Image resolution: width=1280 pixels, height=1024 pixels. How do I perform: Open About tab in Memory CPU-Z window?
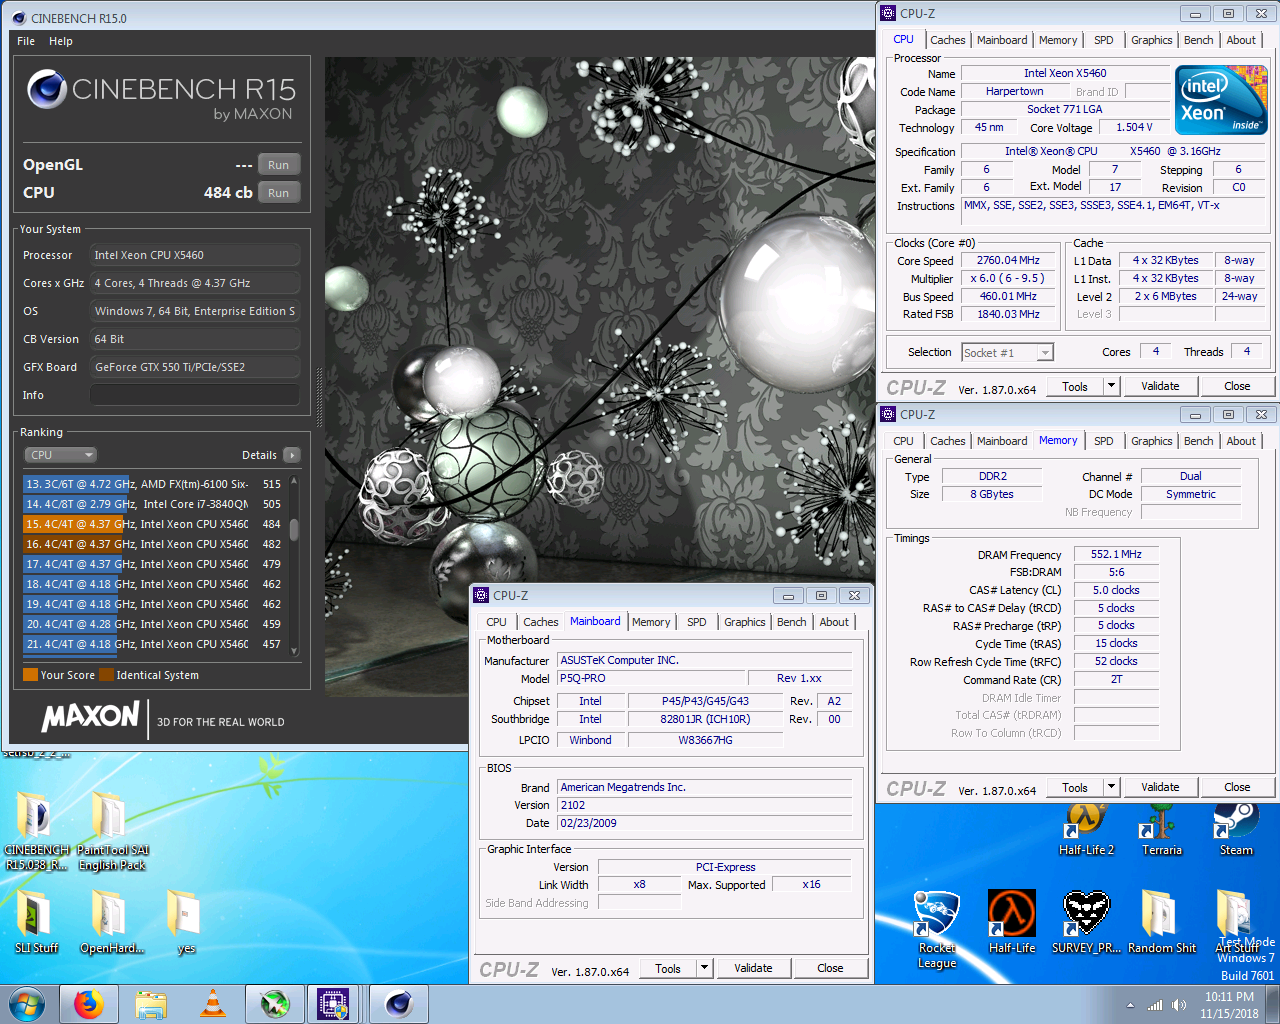1241,441
